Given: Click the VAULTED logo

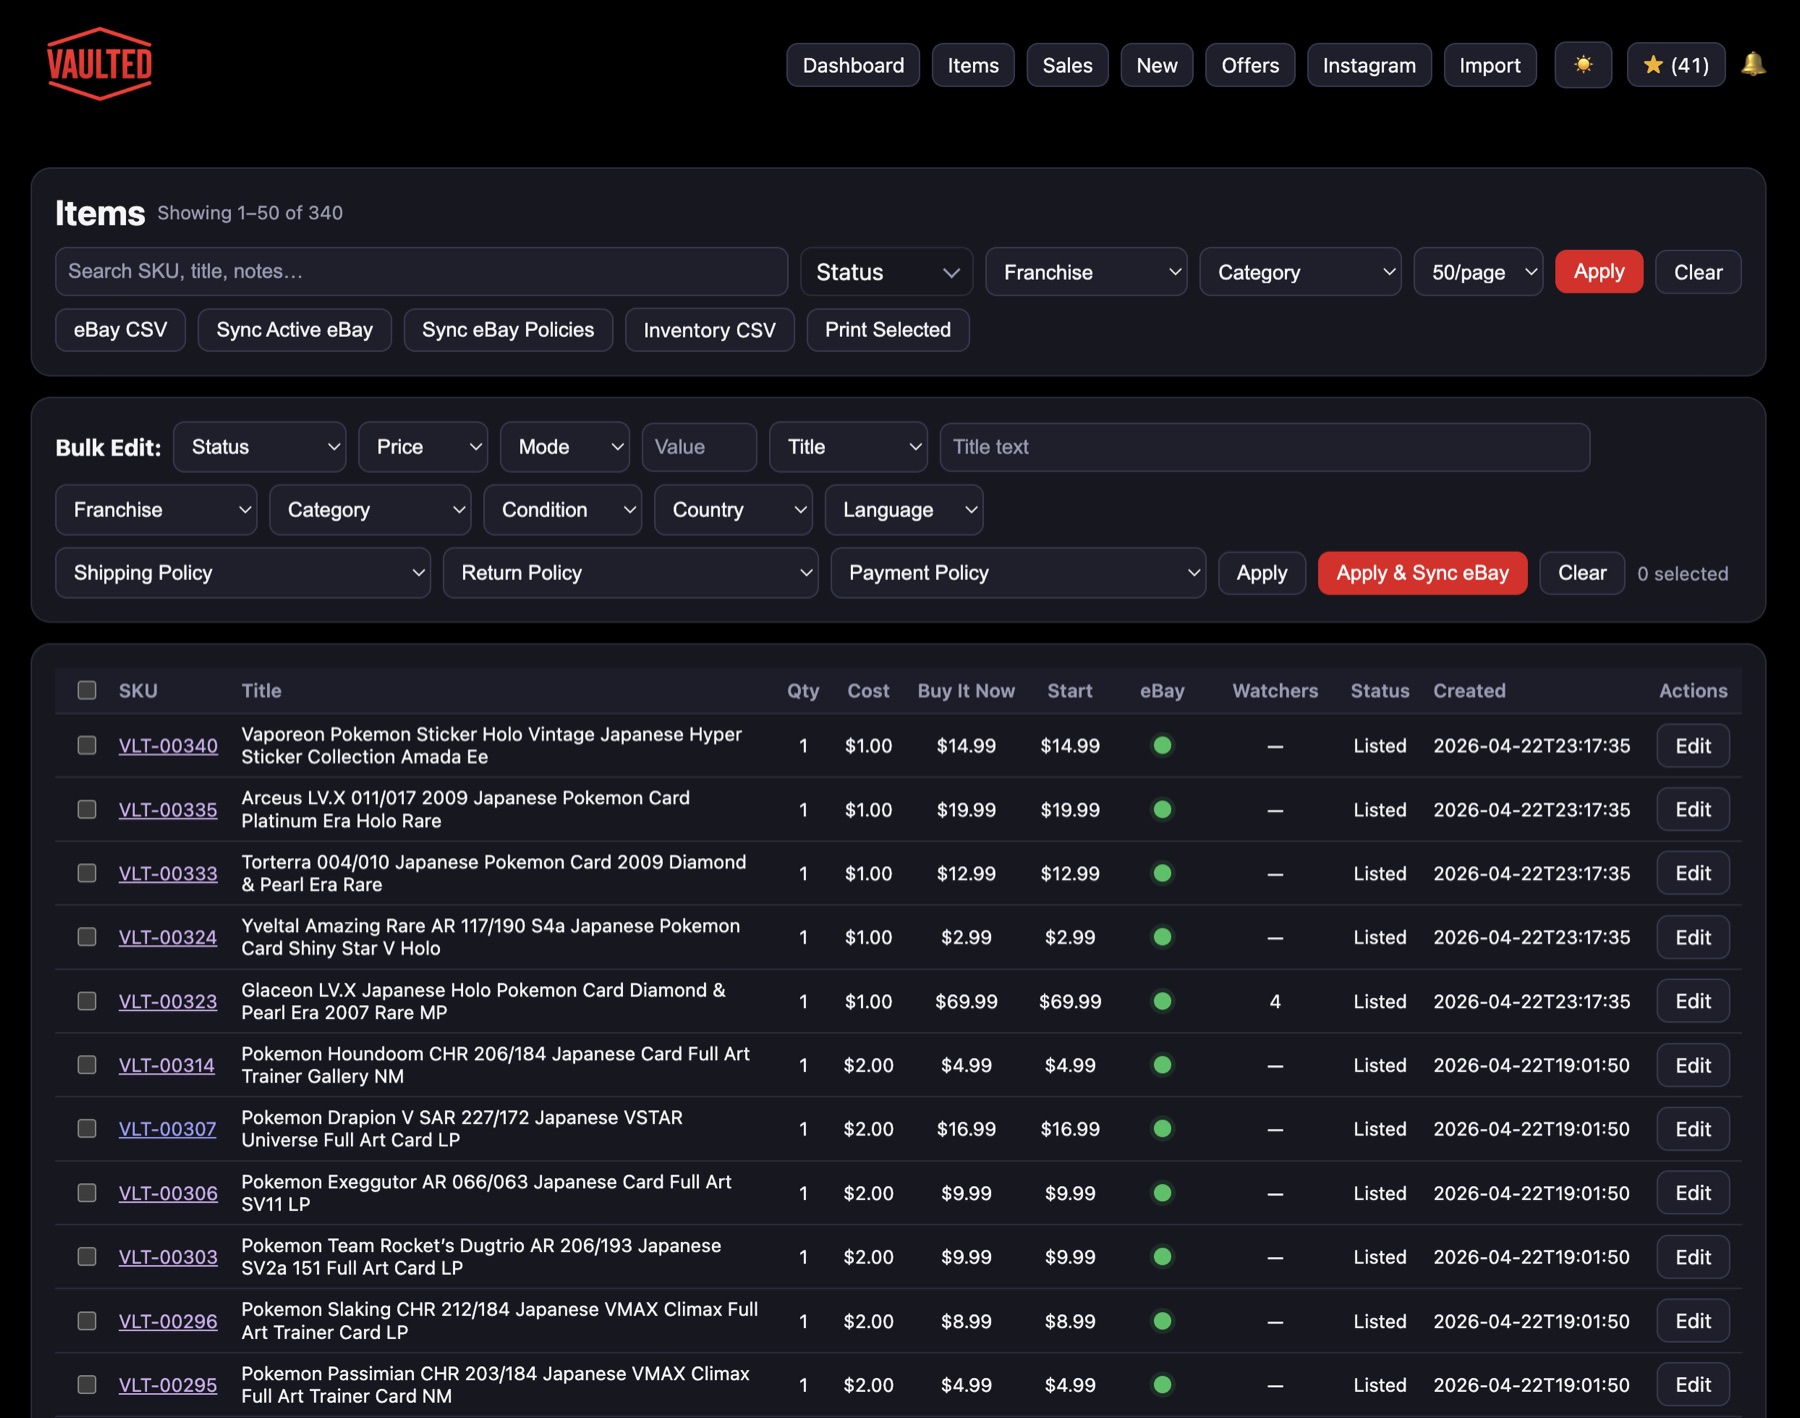Looking at the screenshot, I should click(99, 64).
